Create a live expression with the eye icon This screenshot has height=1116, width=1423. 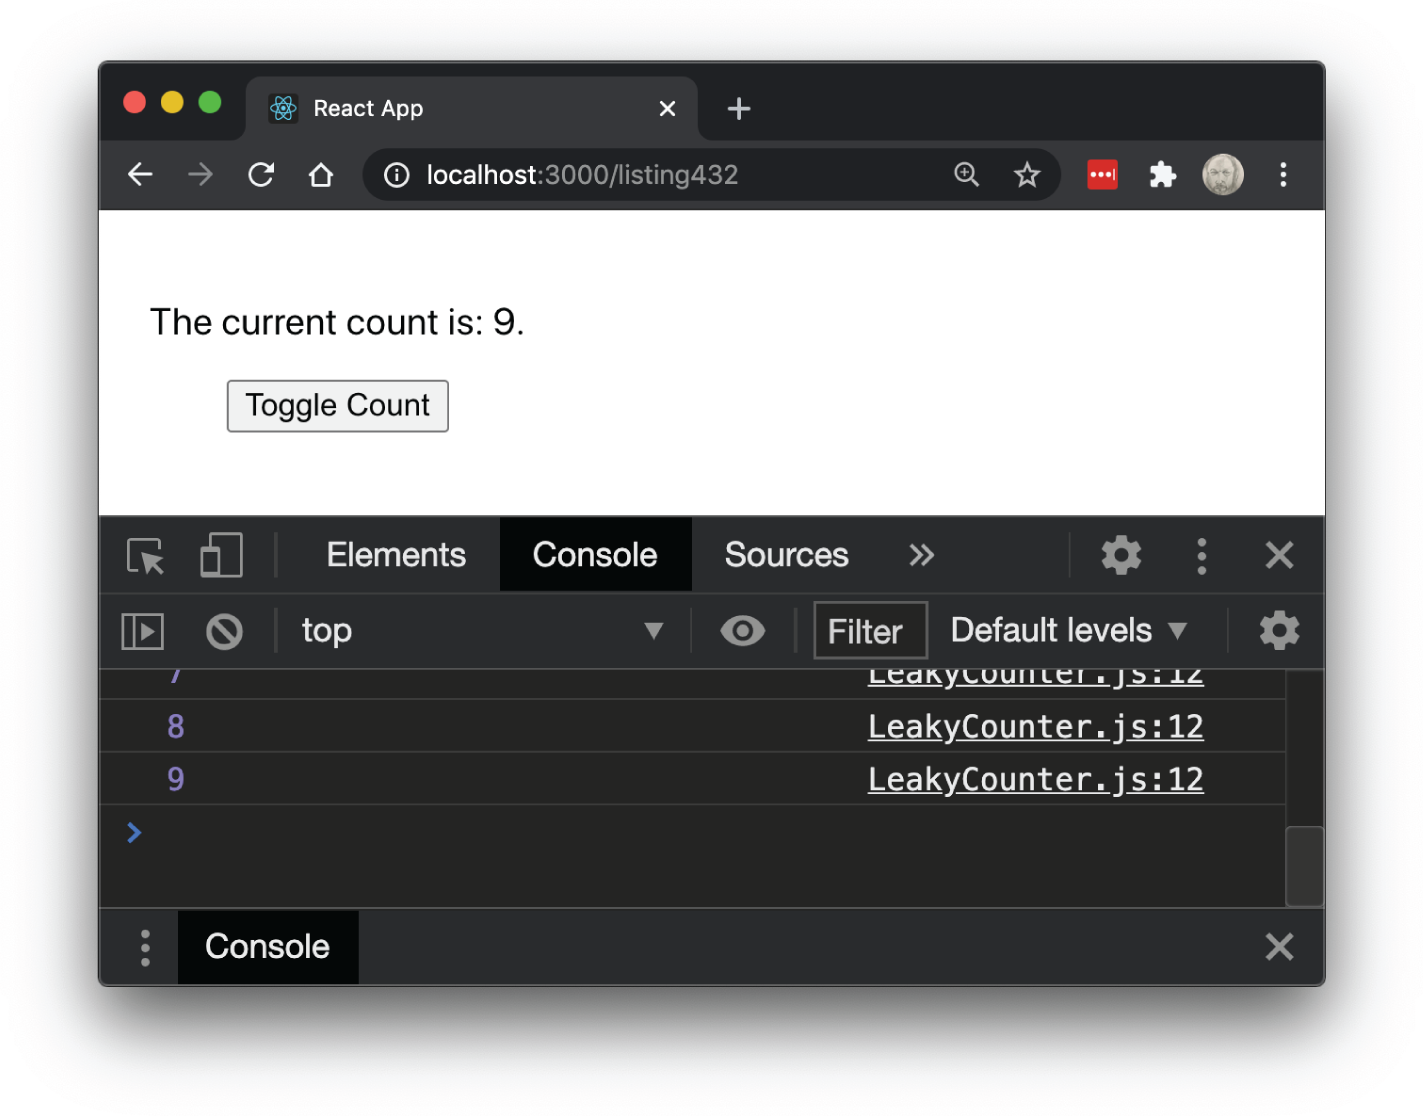pyautogui.click(x=742, y=631)
